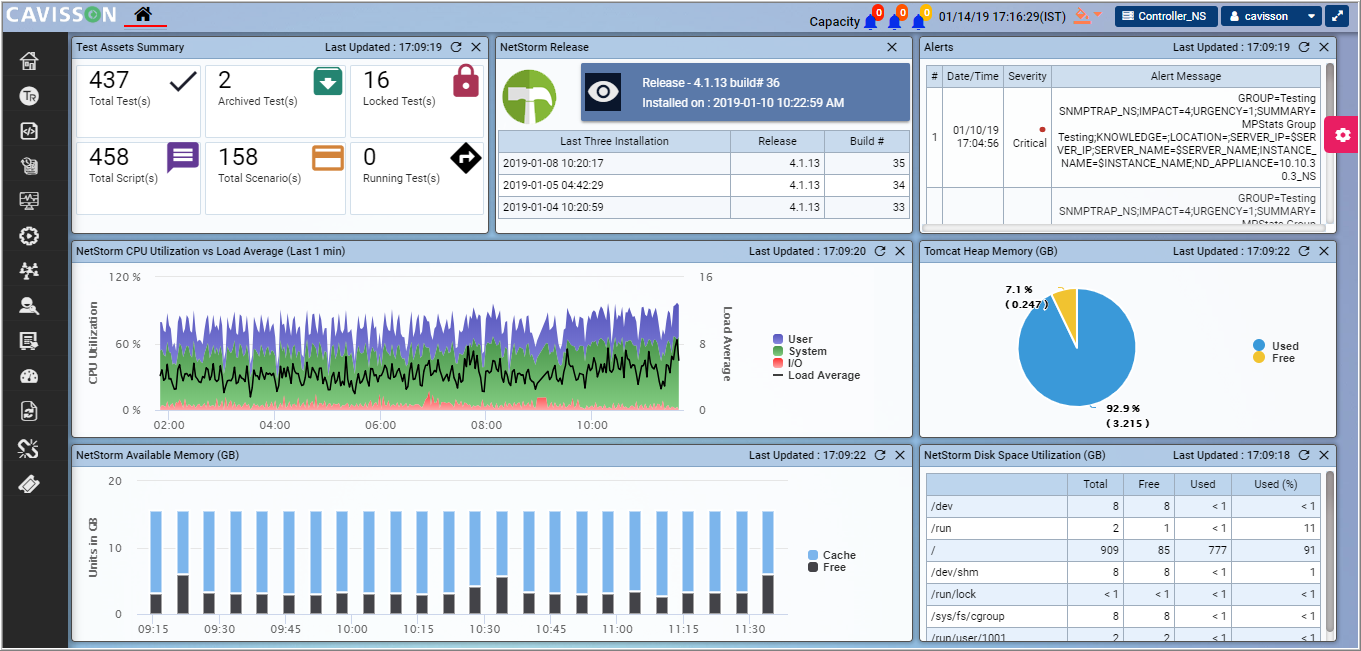Viewport: 1361px width, 651px height.
Task: Click the pink settings gear button
Action: point(1342,135)
